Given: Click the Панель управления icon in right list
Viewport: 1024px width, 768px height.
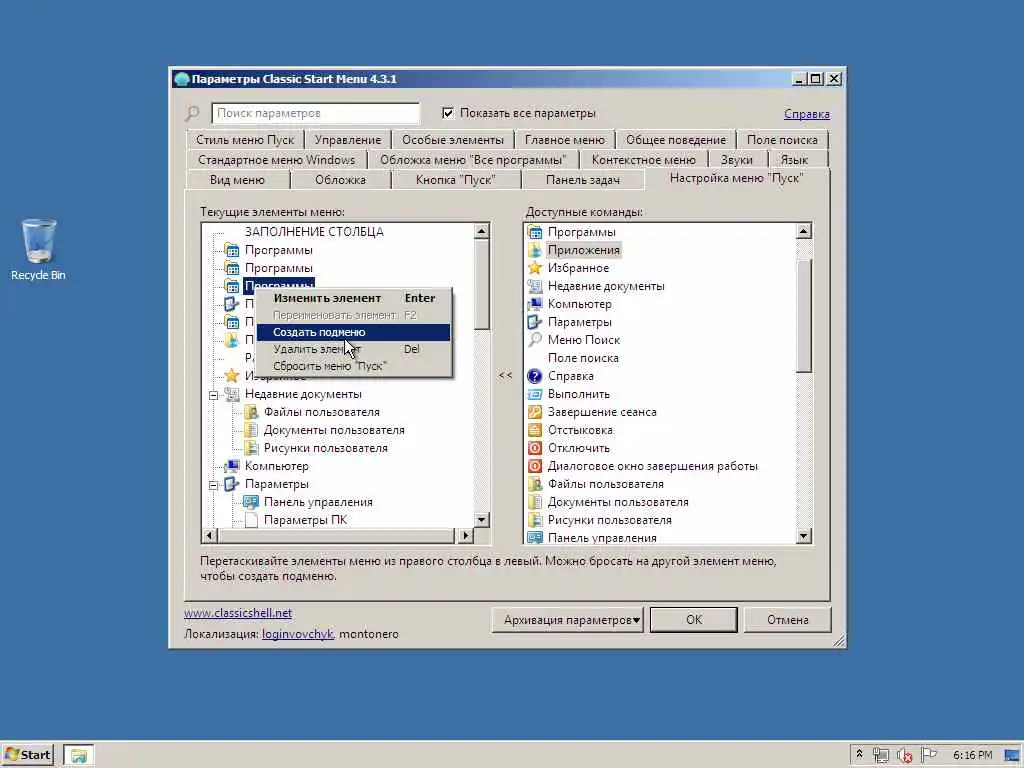Looking at the screenshot, I should click(535, 537).
